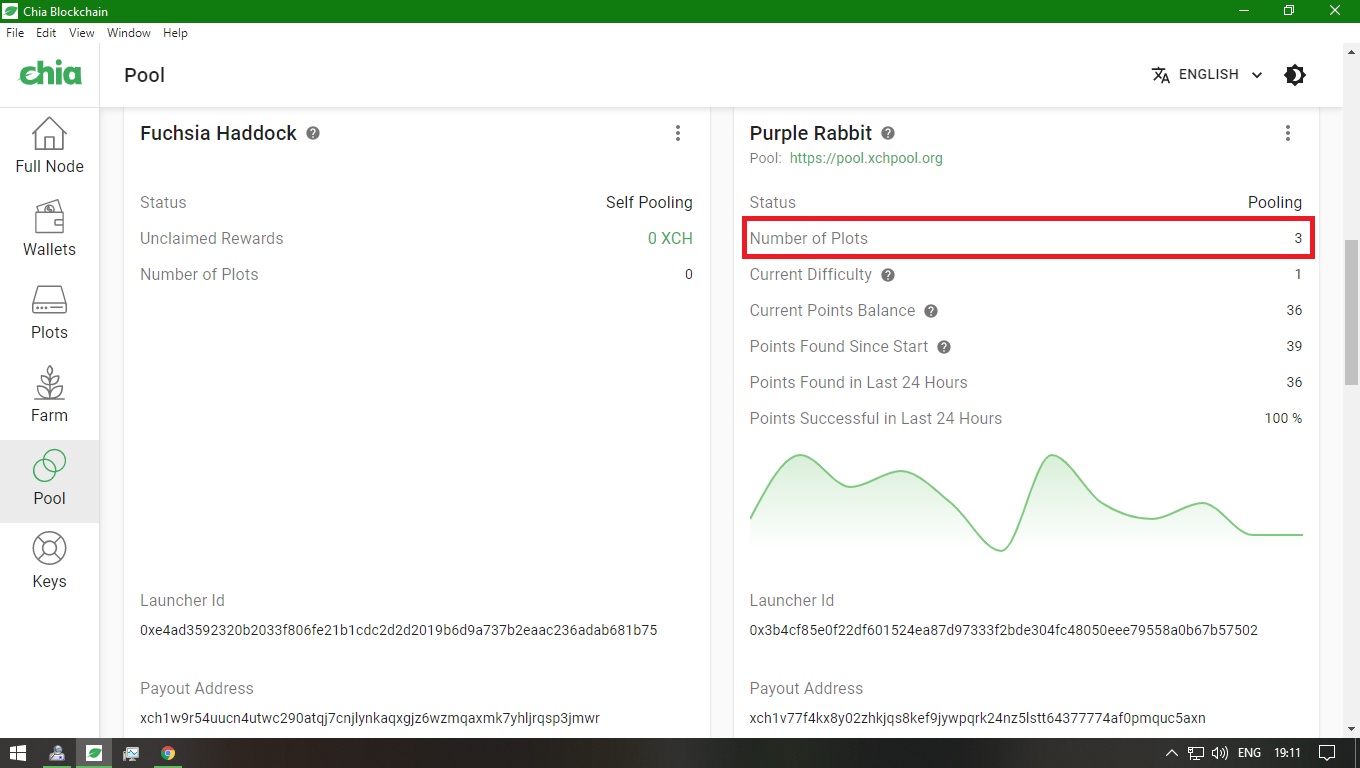Click the ENG input language indicator
Viewport: 1360px width, 768px height.
point(1250,753)
